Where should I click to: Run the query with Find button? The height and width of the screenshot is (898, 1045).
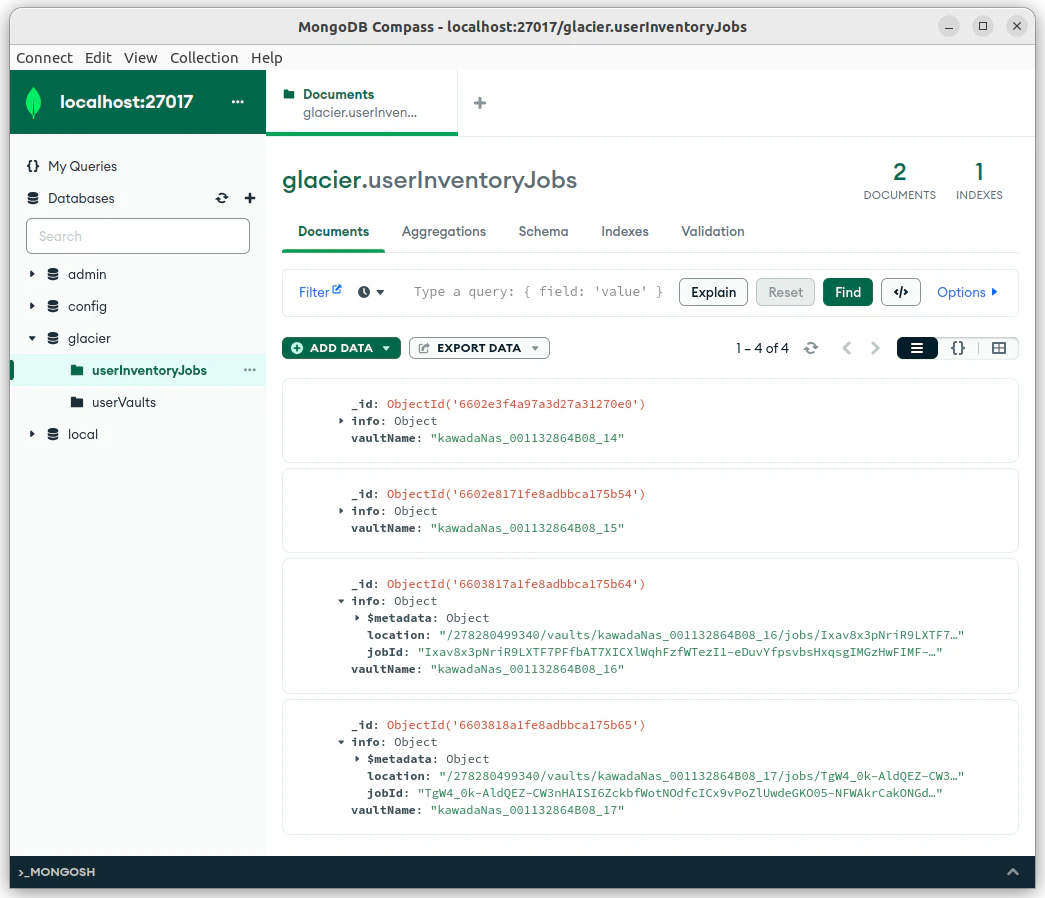(848, 292)
